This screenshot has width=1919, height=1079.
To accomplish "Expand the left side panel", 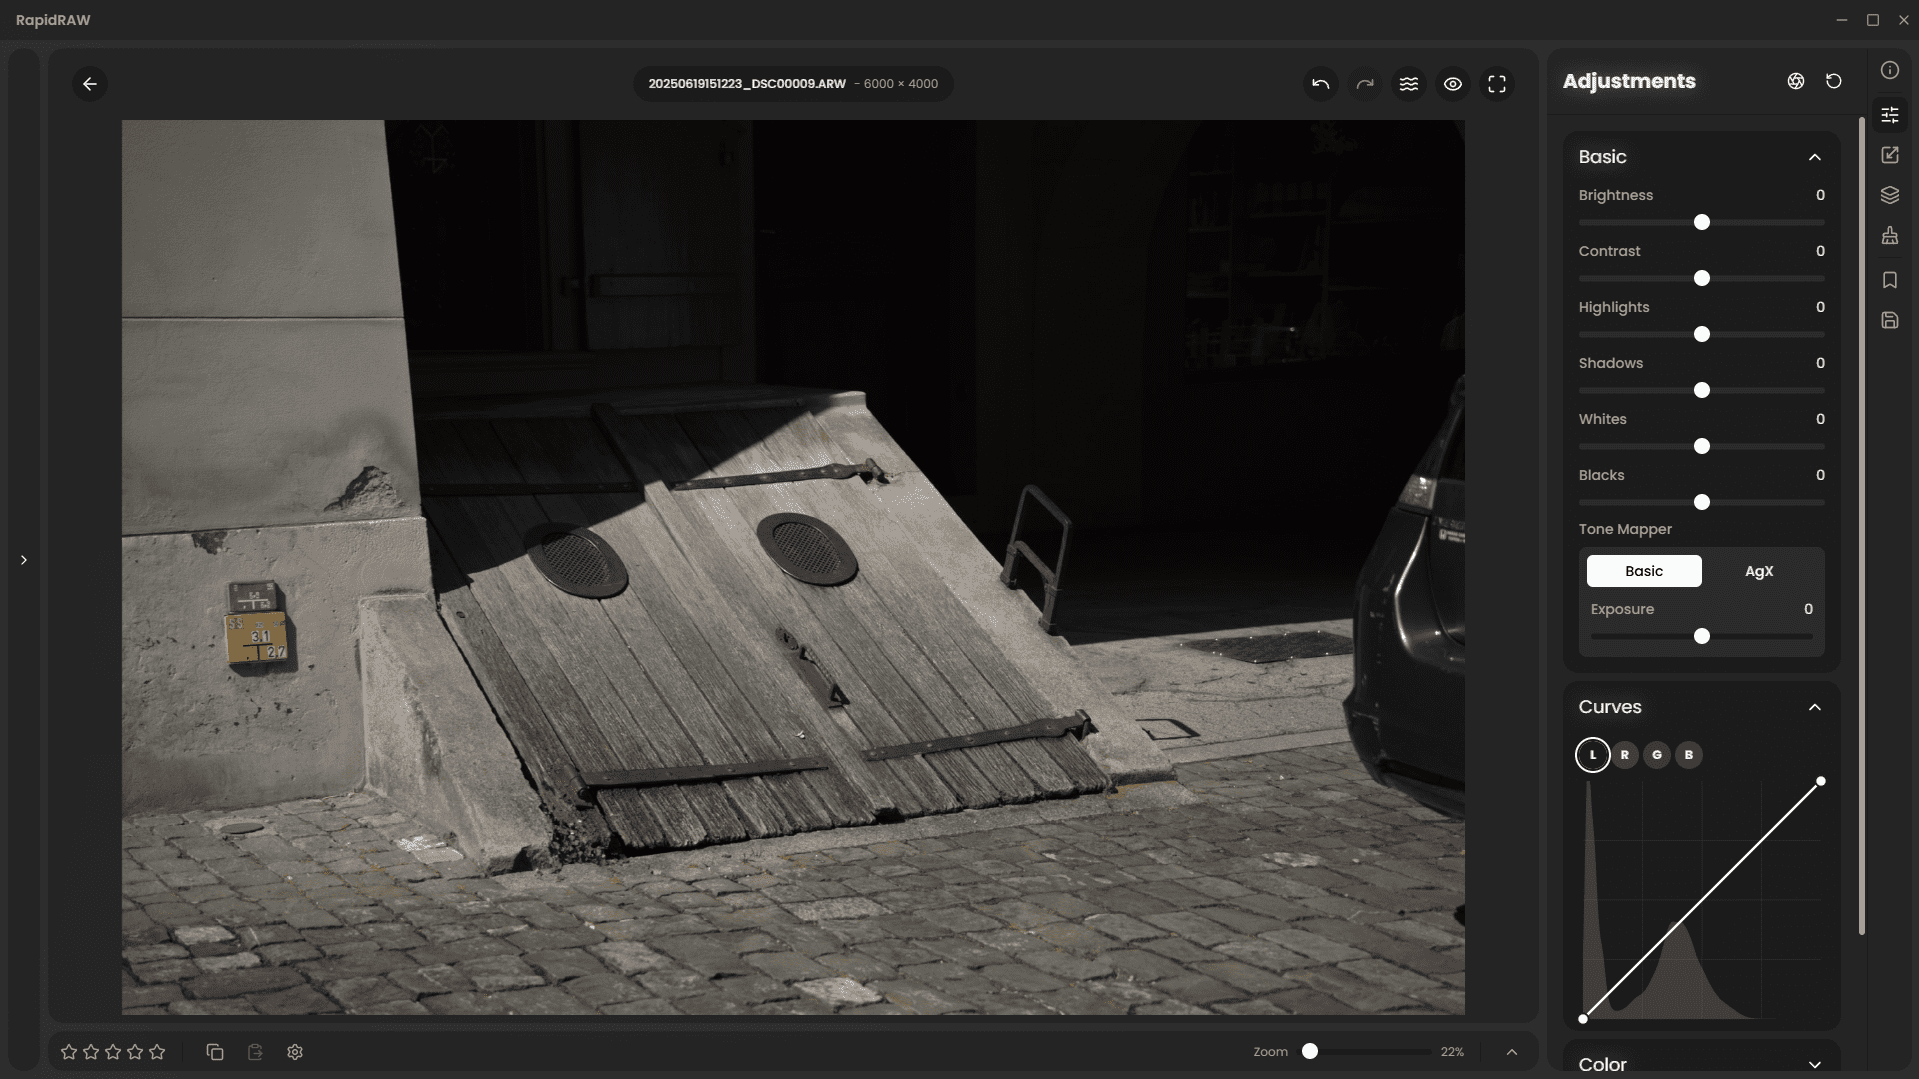I will pos(24,560).
